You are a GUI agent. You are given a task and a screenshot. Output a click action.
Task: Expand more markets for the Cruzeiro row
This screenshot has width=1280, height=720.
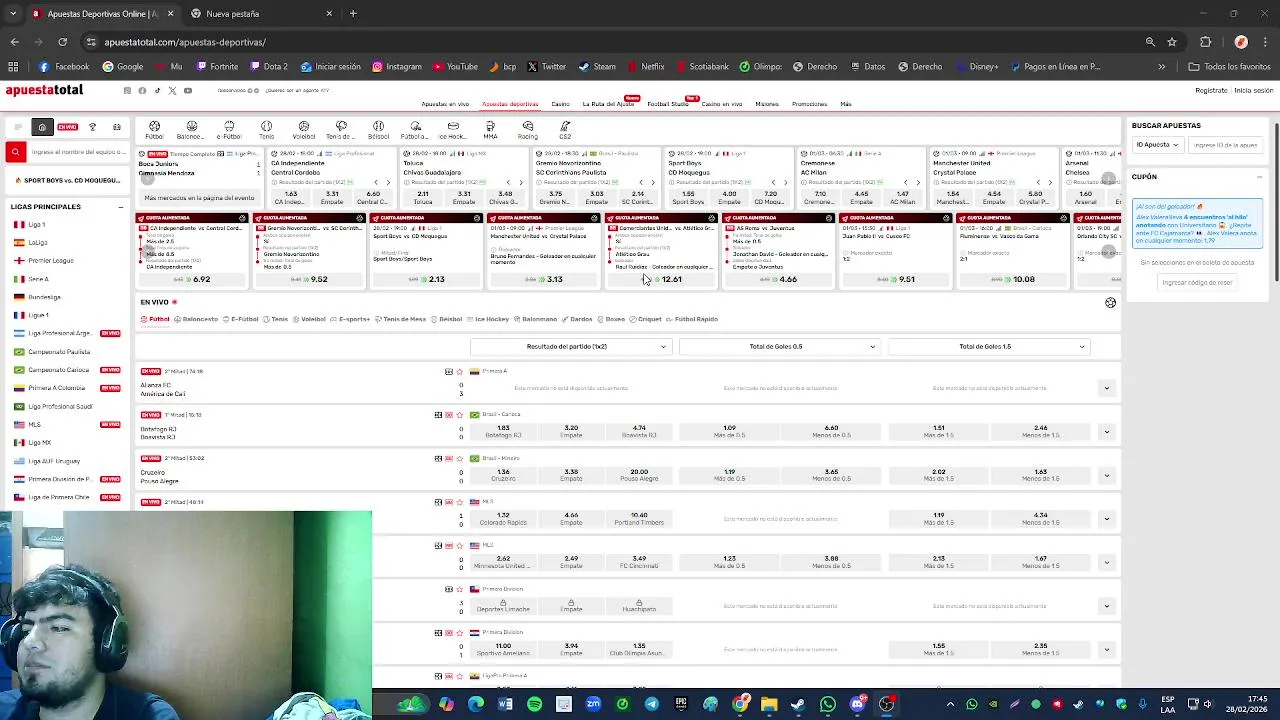point(1106,475)
